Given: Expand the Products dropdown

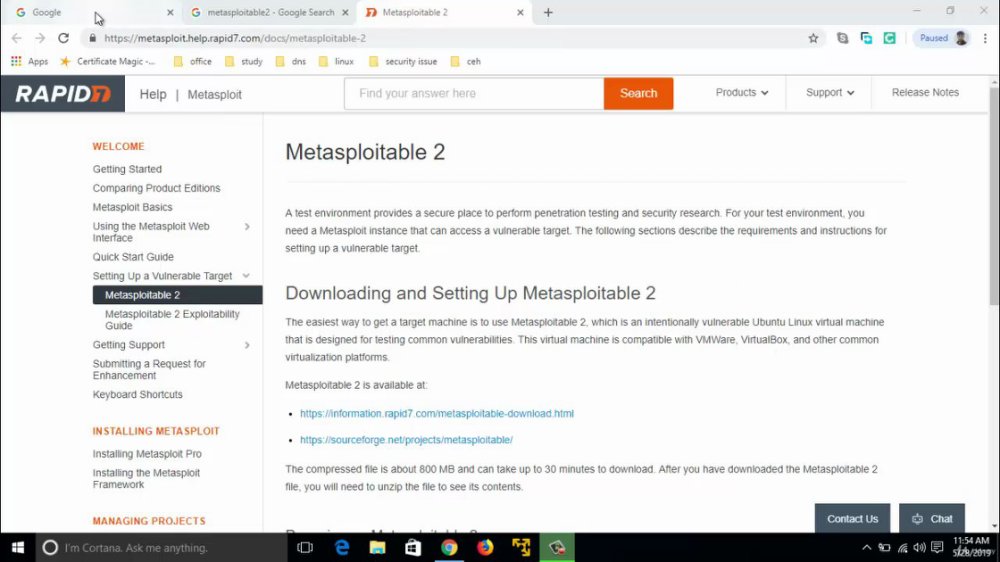Looking at the screenshot, I should point(742,92).
